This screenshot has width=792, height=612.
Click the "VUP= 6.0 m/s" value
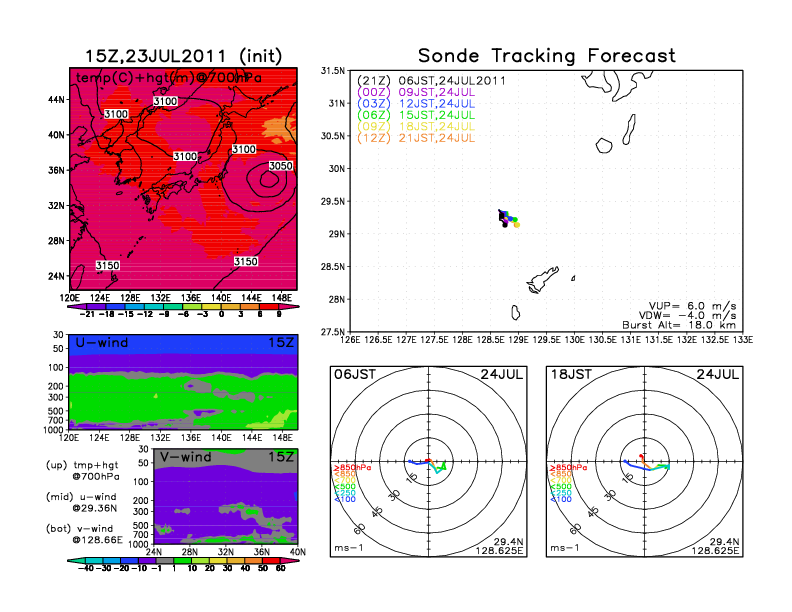[692, 306]
